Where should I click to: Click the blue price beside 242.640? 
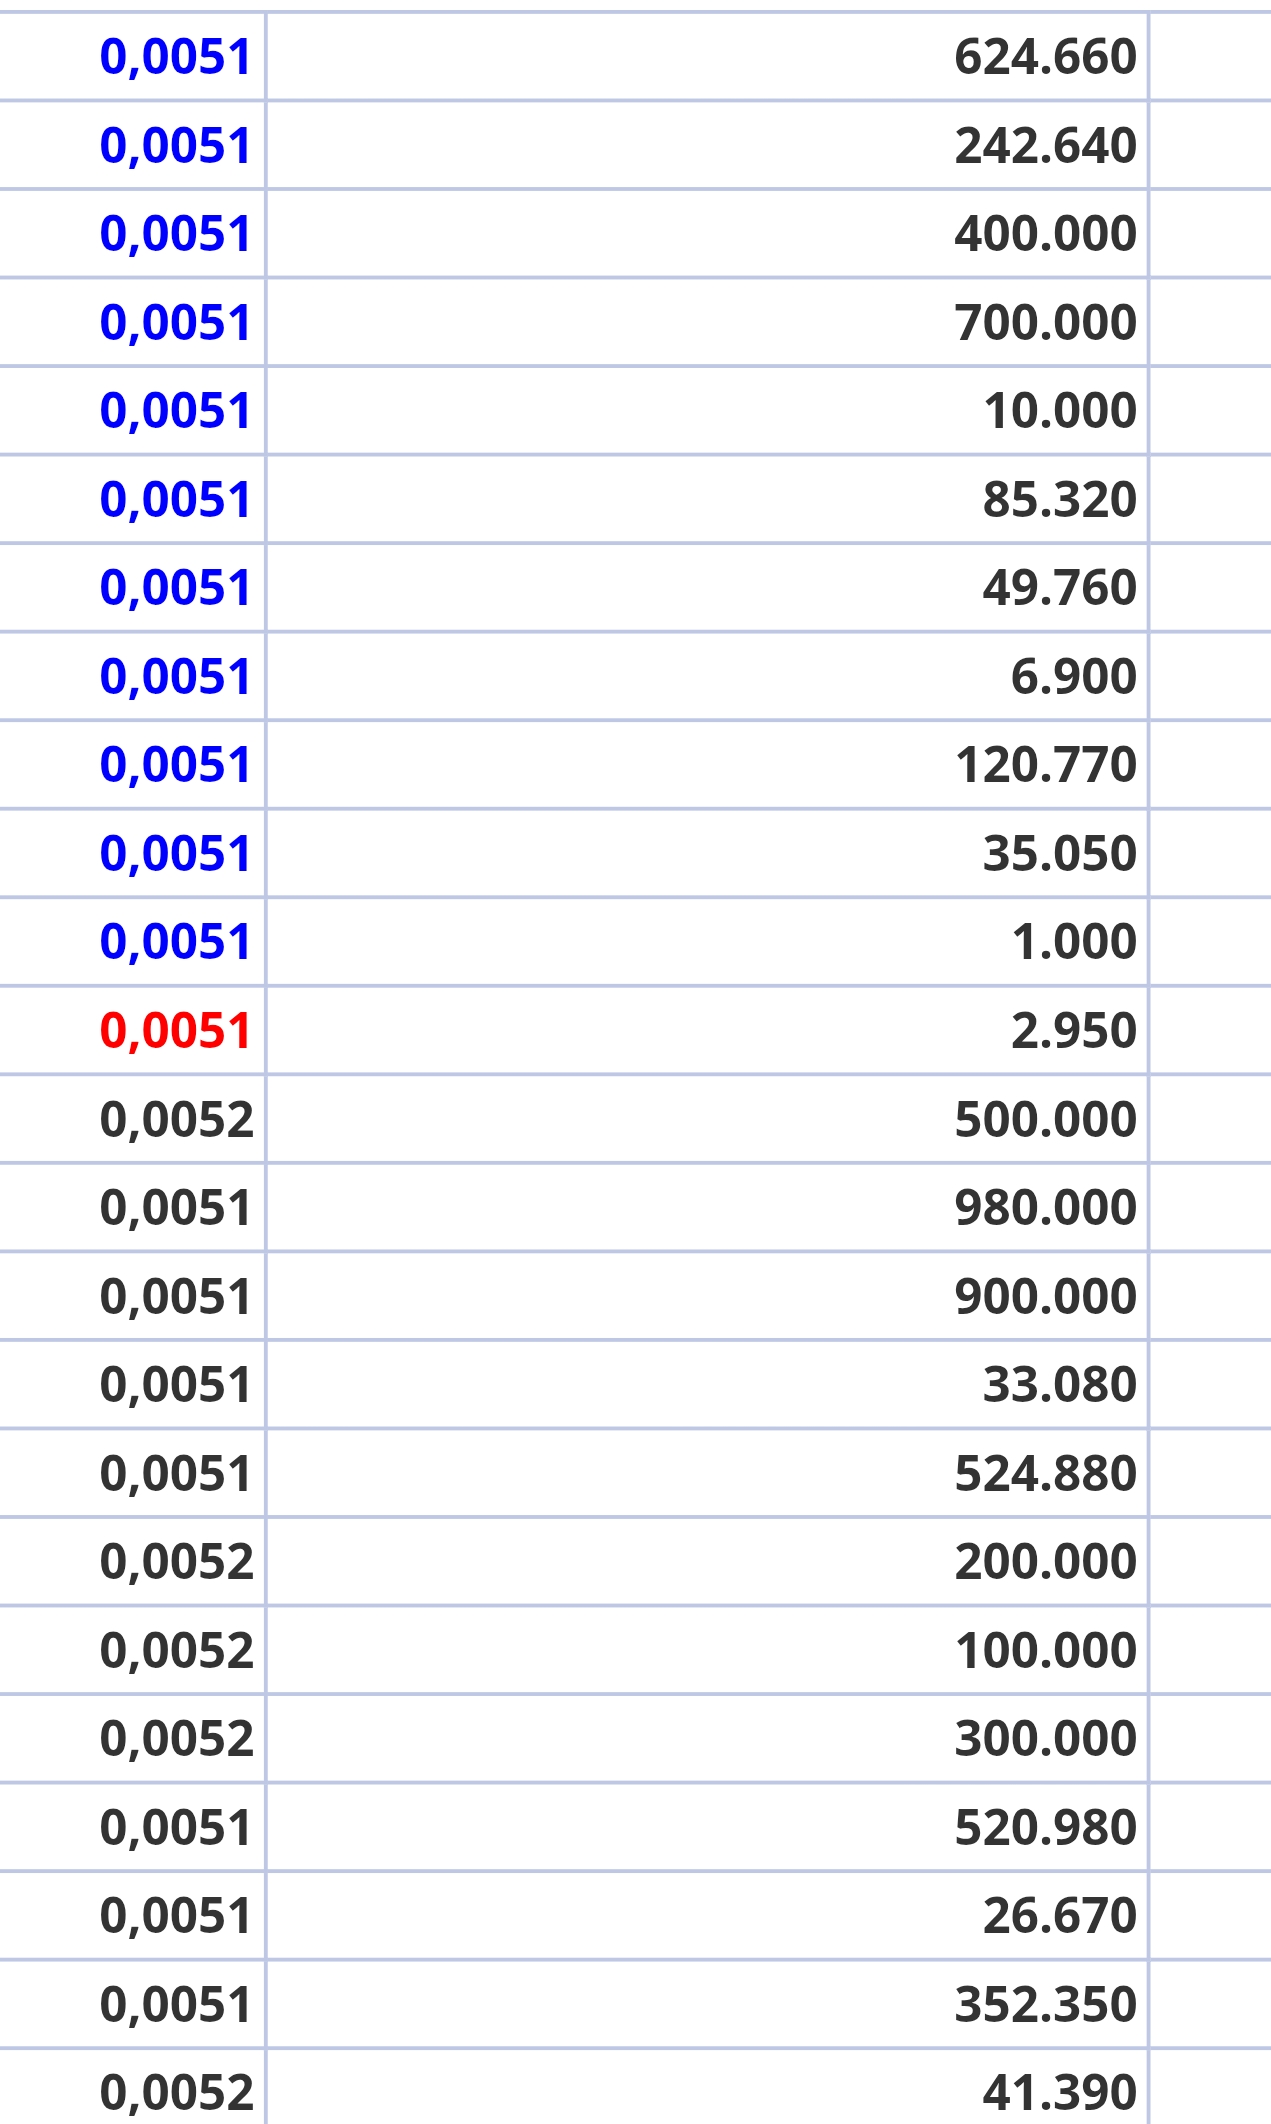175,146
